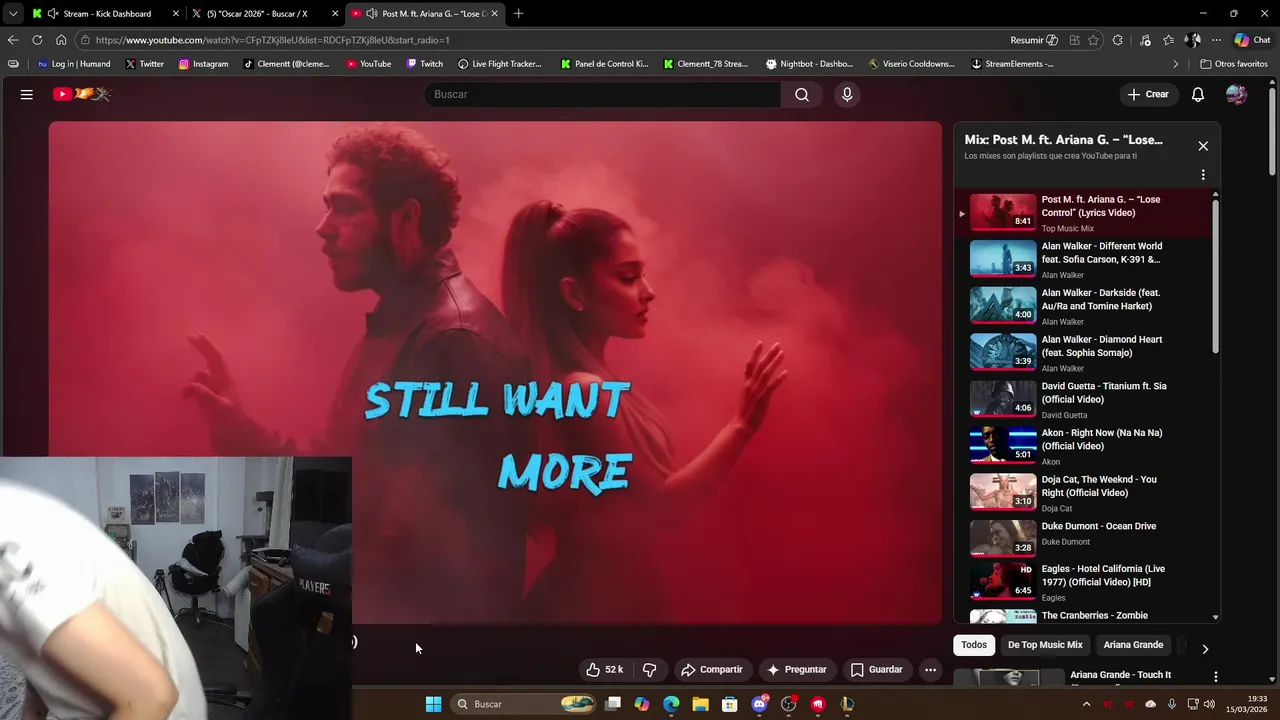Open the Instagram bookmark
This screenshot has width=1280, height=720.
point(203,64)
